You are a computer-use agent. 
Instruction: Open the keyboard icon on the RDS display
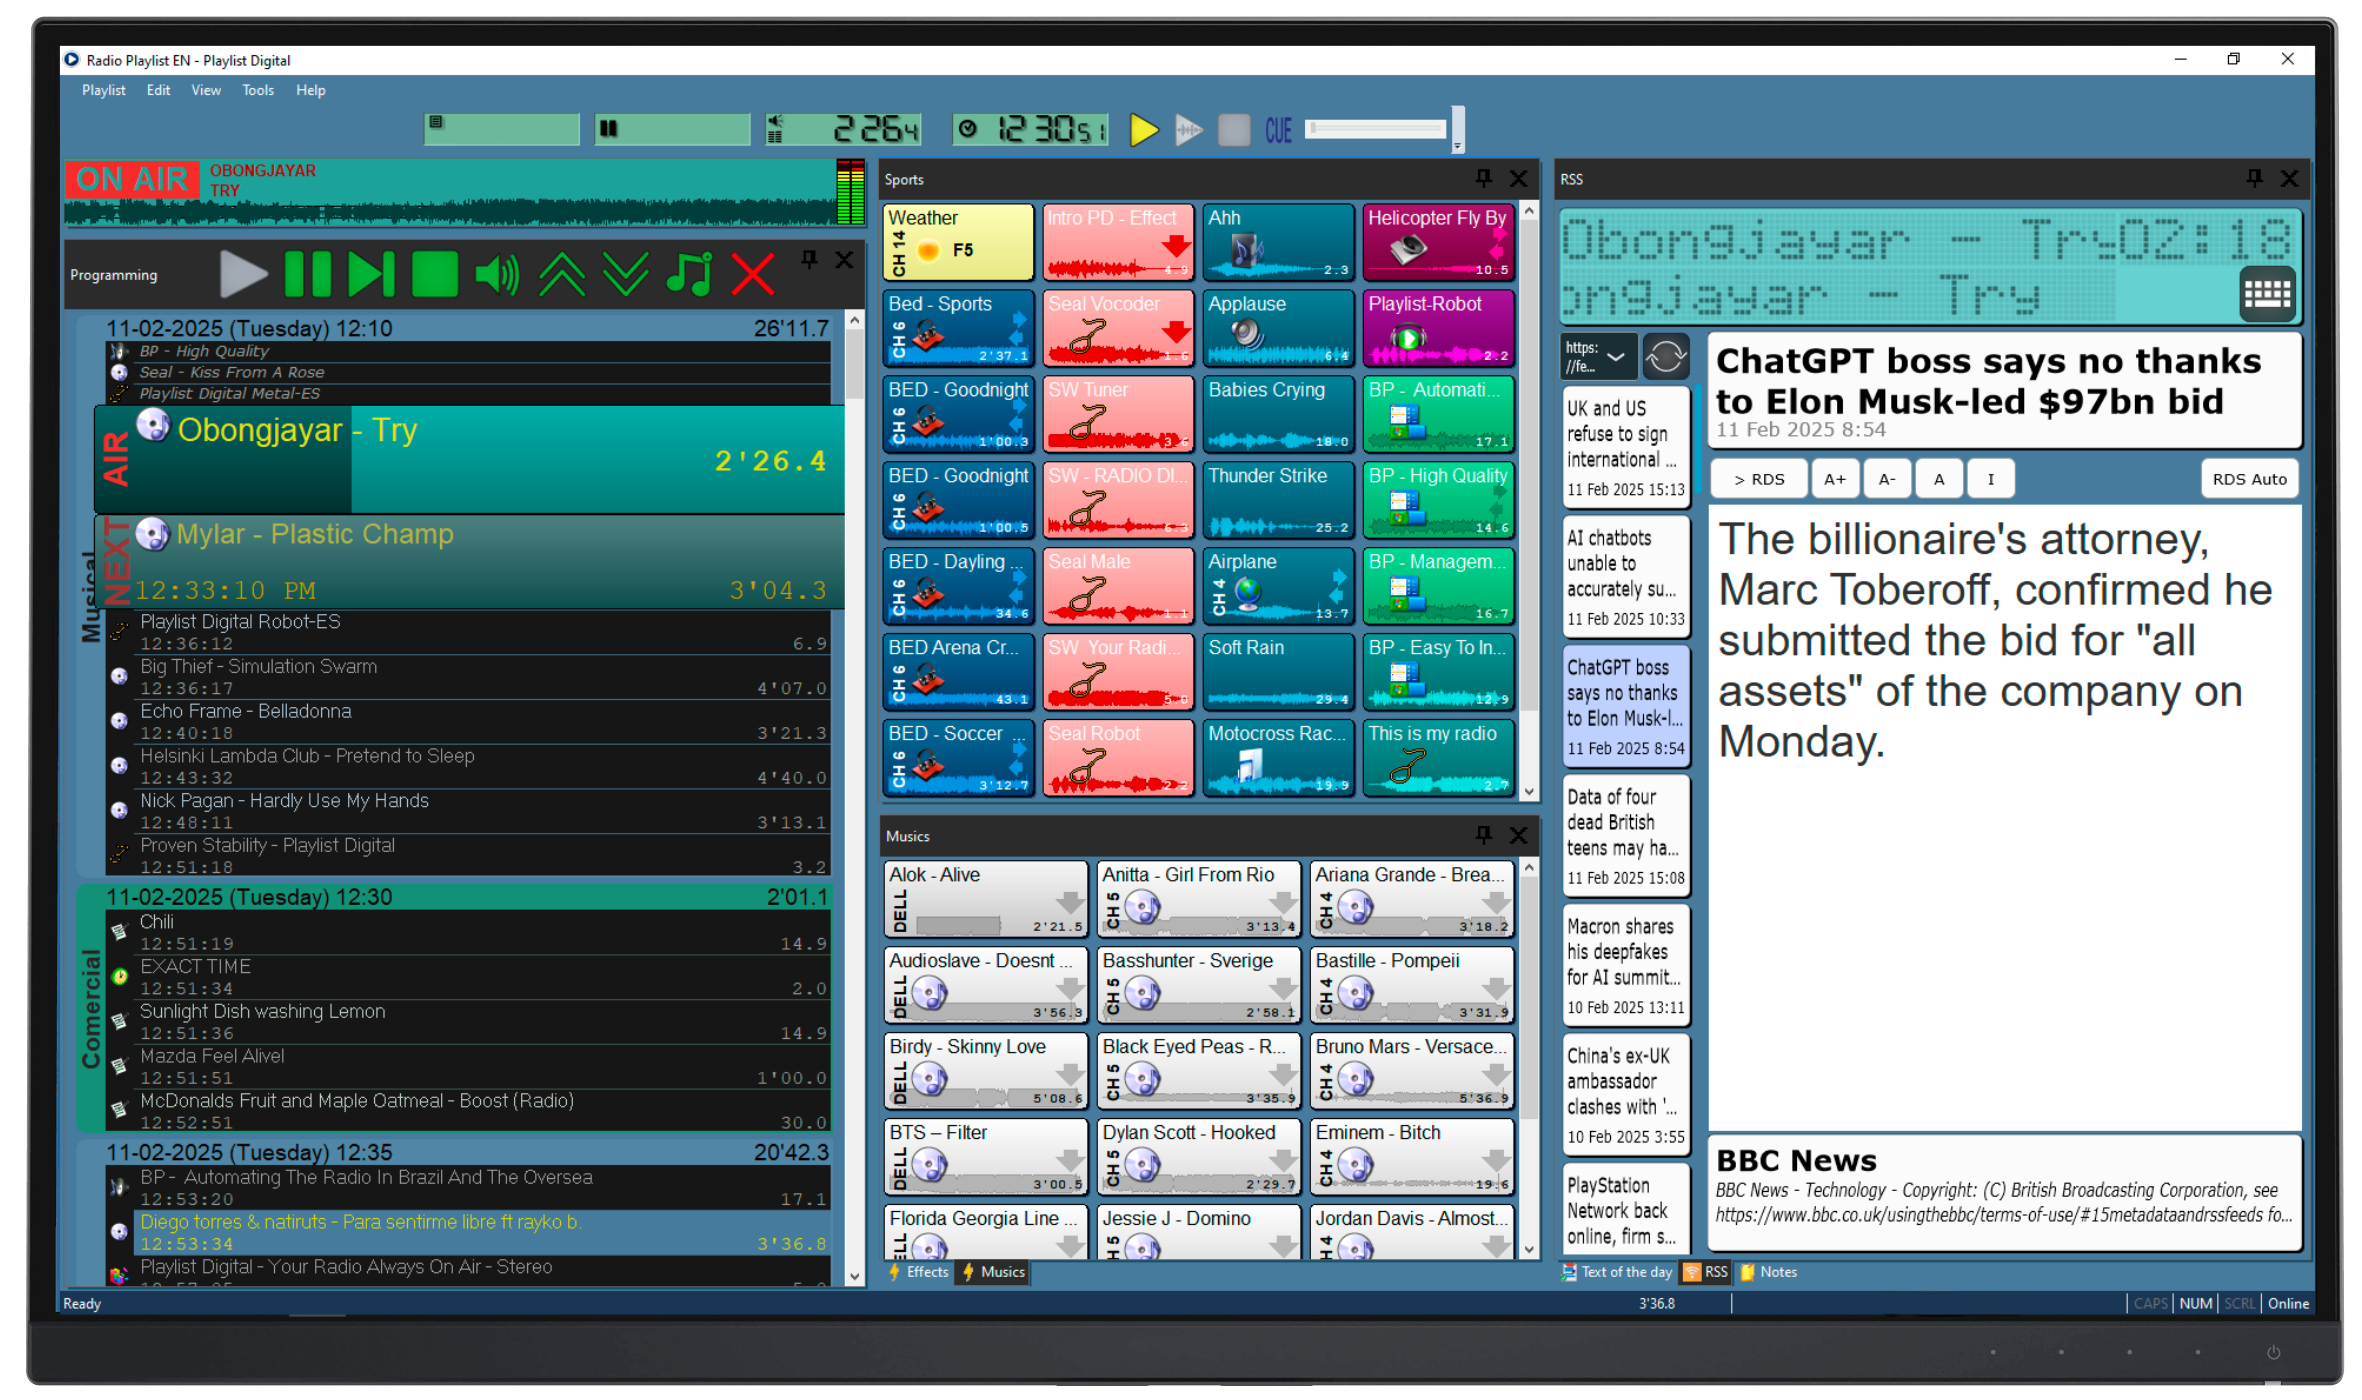tap(2267, 294)
